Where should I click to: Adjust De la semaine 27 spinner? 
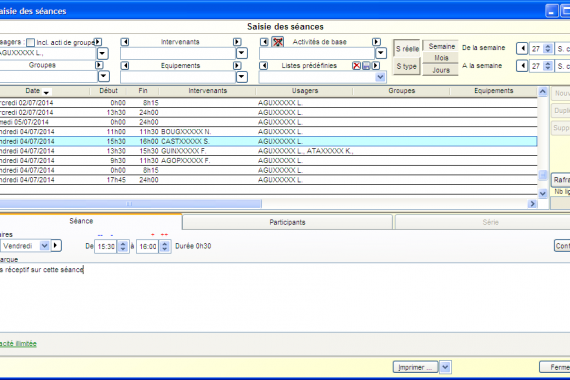(x=548, y=48)
